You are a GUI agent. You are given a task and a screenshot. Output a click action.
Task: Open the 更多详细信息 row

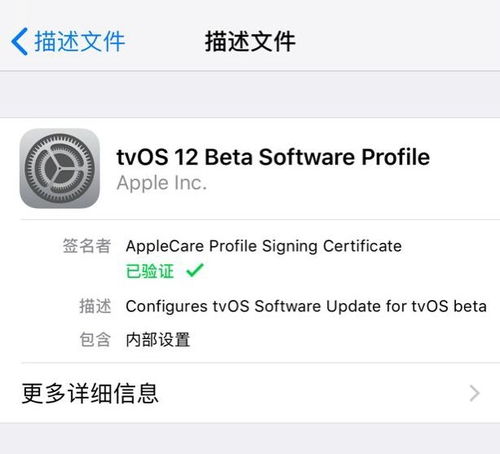250,393
